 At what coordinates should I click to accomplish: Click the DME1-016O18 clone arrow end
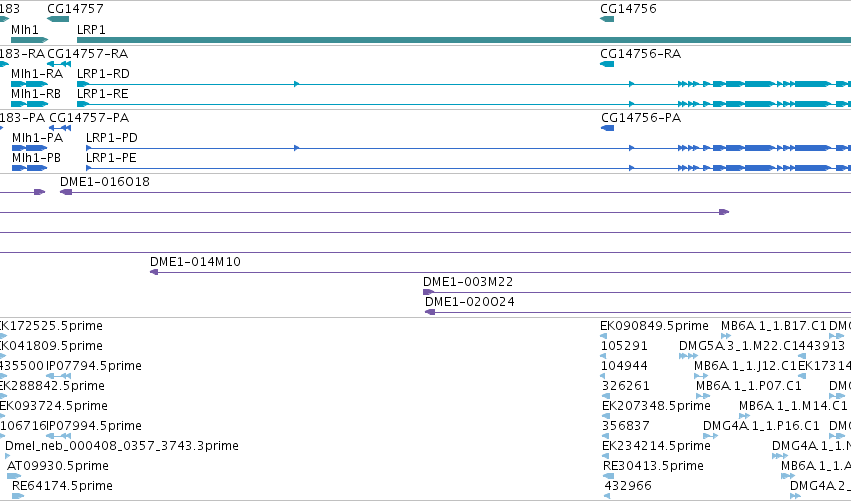pos(66,192)
